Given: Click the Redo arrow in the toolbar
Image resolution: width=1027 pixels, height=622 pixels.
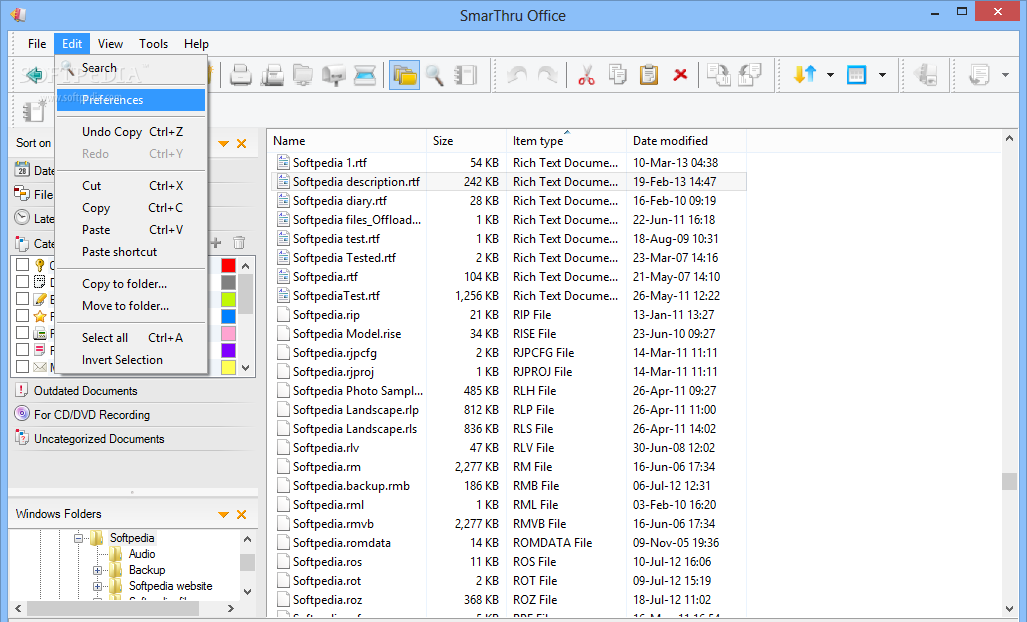Looking at the screenshot, I should (x=548, y=75).
